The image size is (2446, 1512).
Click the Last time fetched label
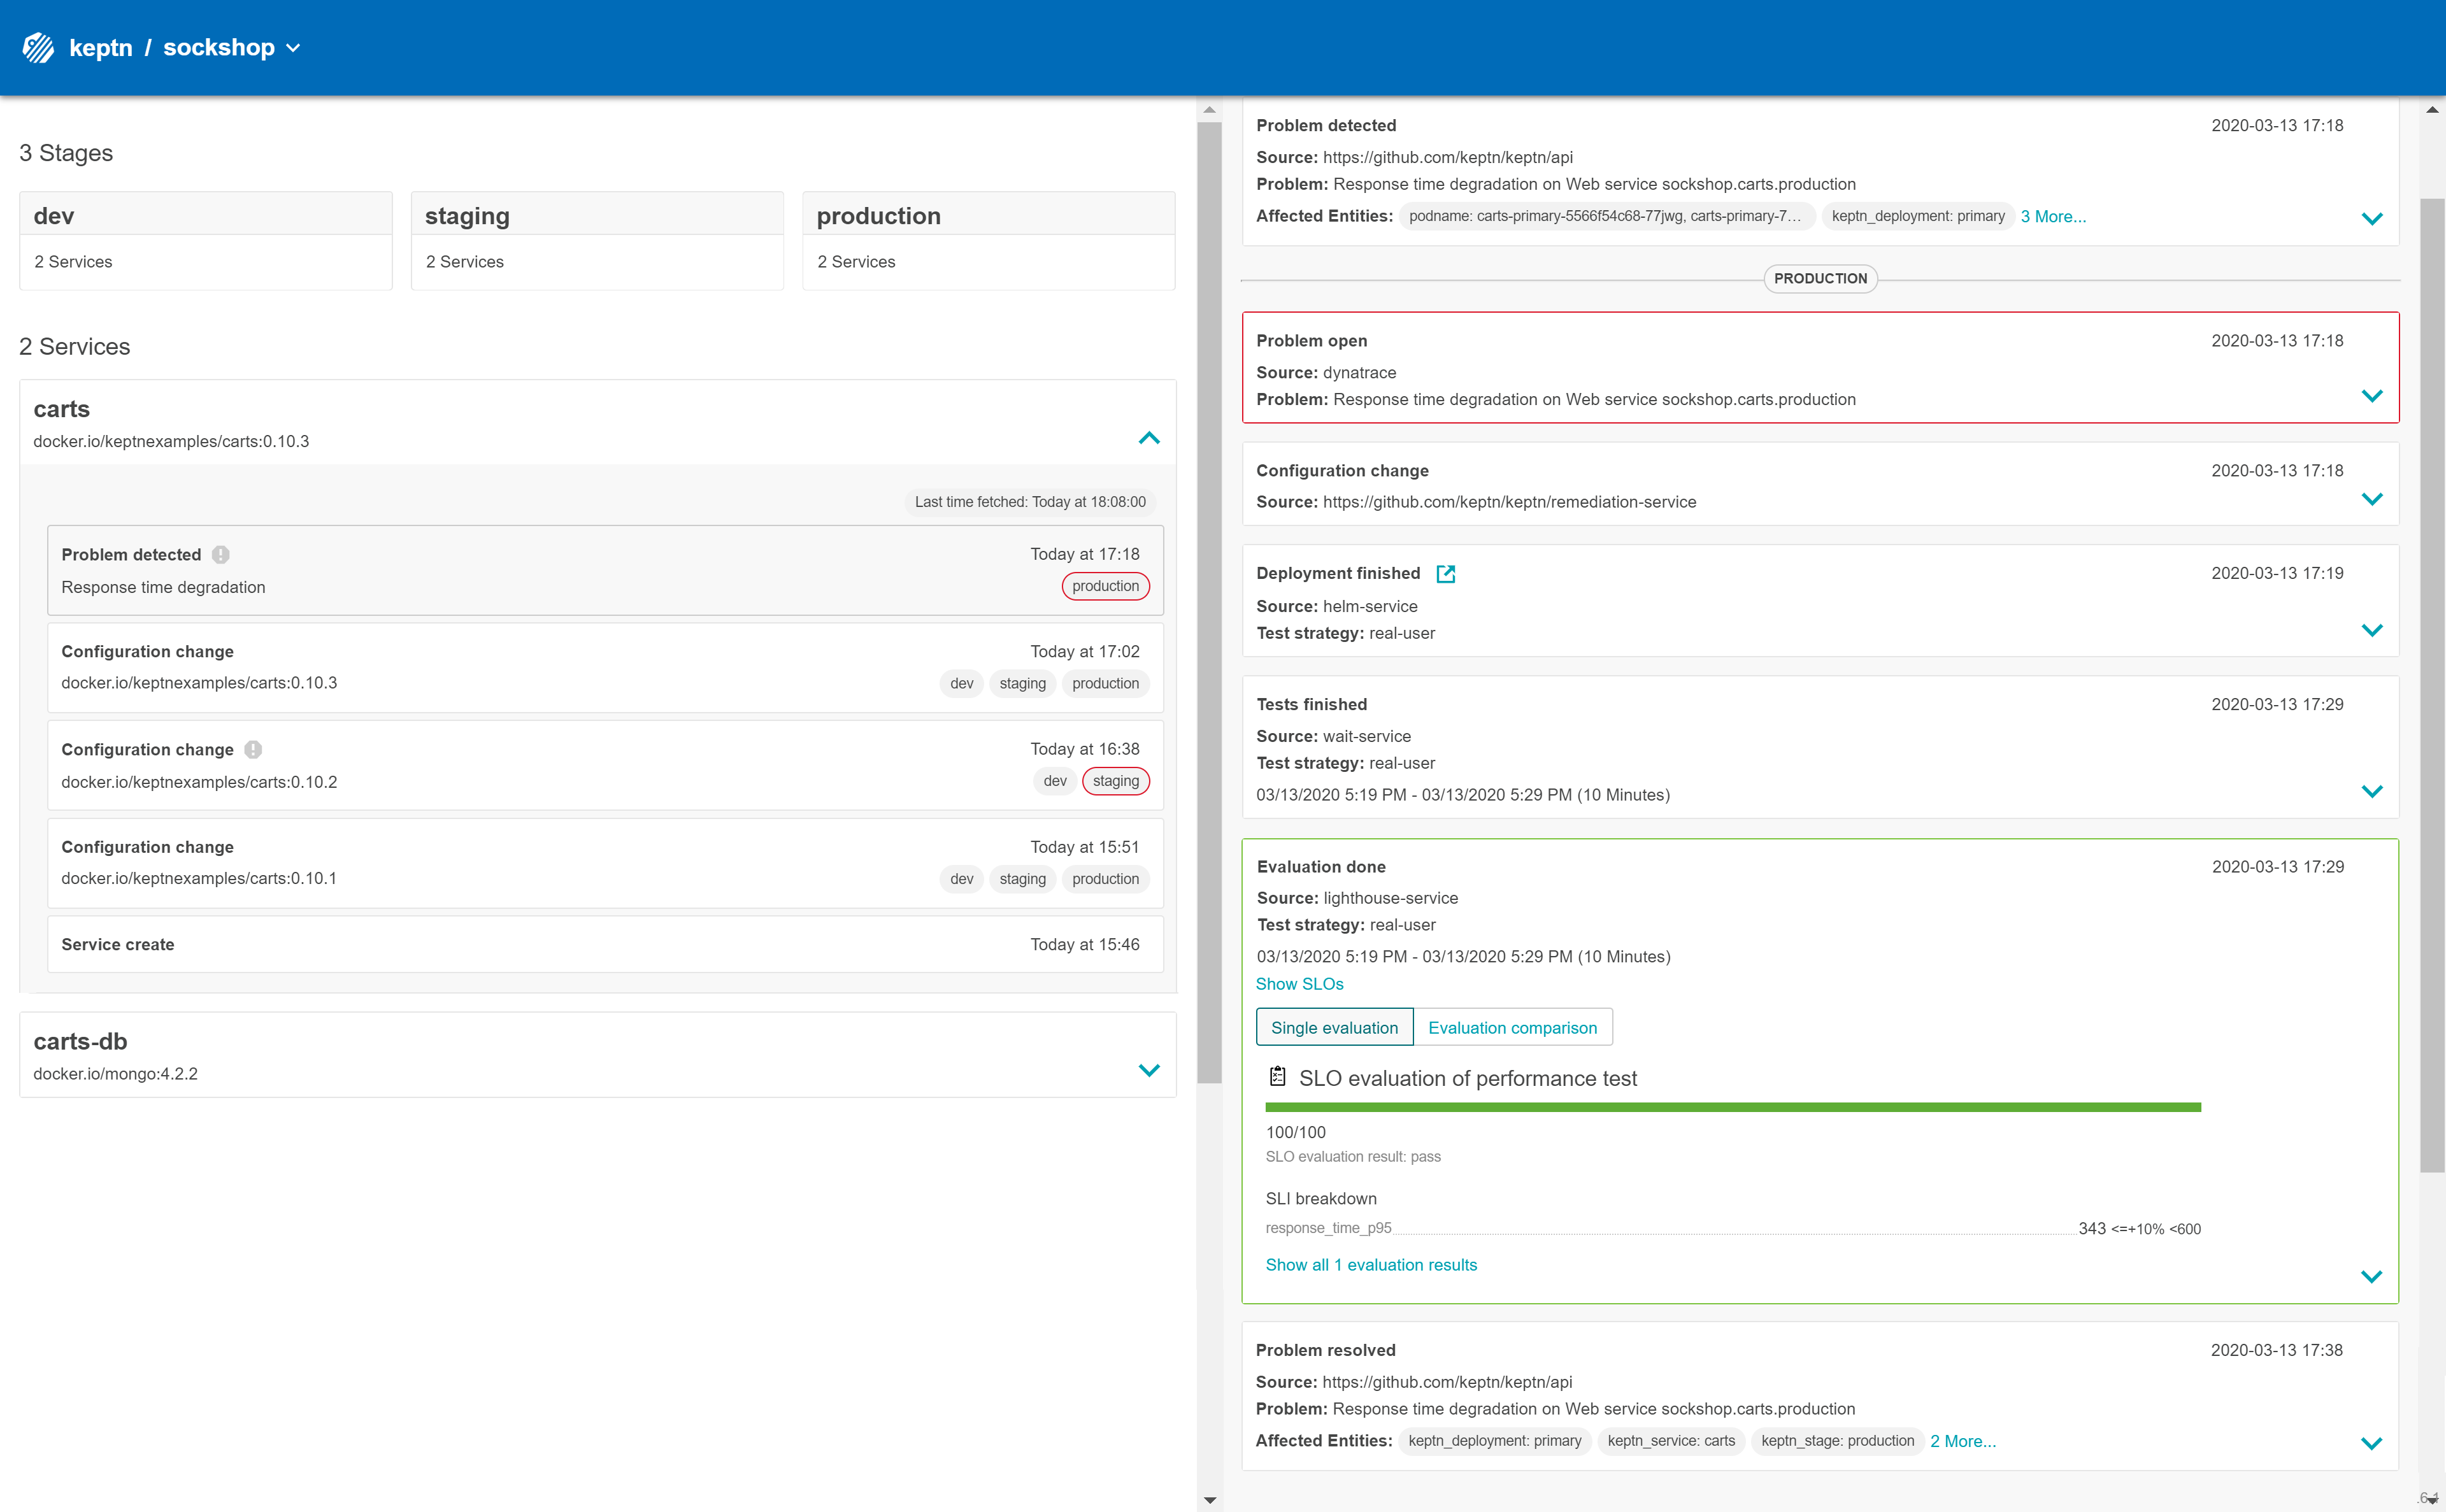point(1030,502)
